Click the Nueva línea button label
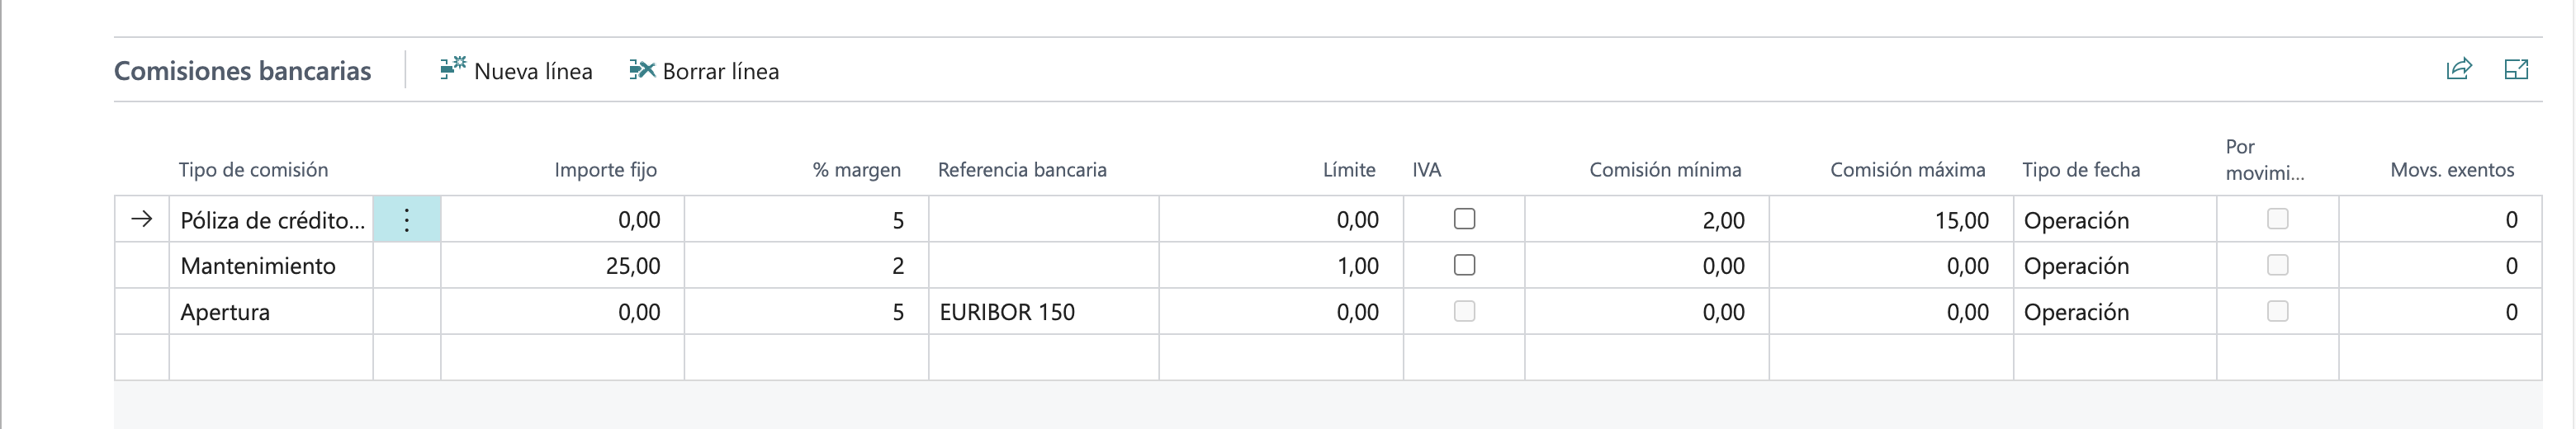2576x429 pixels. point(533,71)
